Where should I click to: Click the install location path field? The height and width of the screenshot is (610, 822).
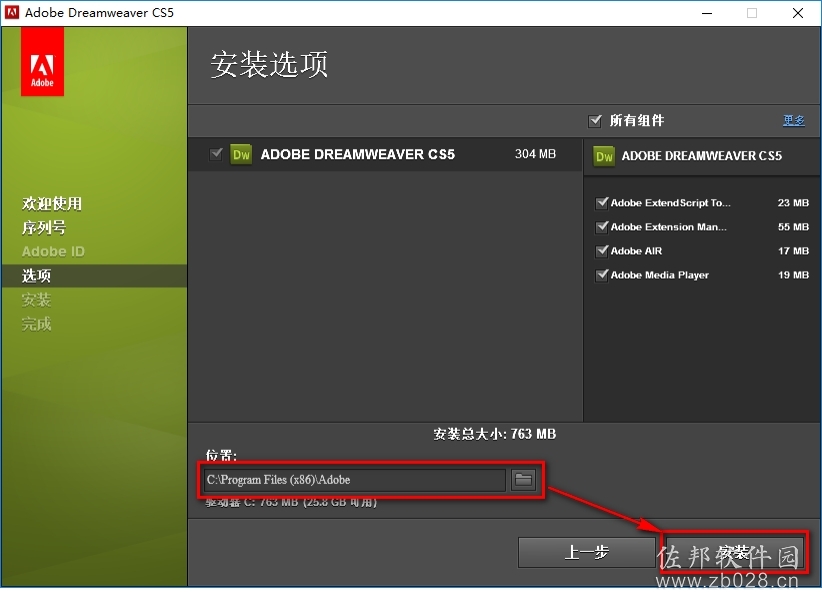click(355, 480)
